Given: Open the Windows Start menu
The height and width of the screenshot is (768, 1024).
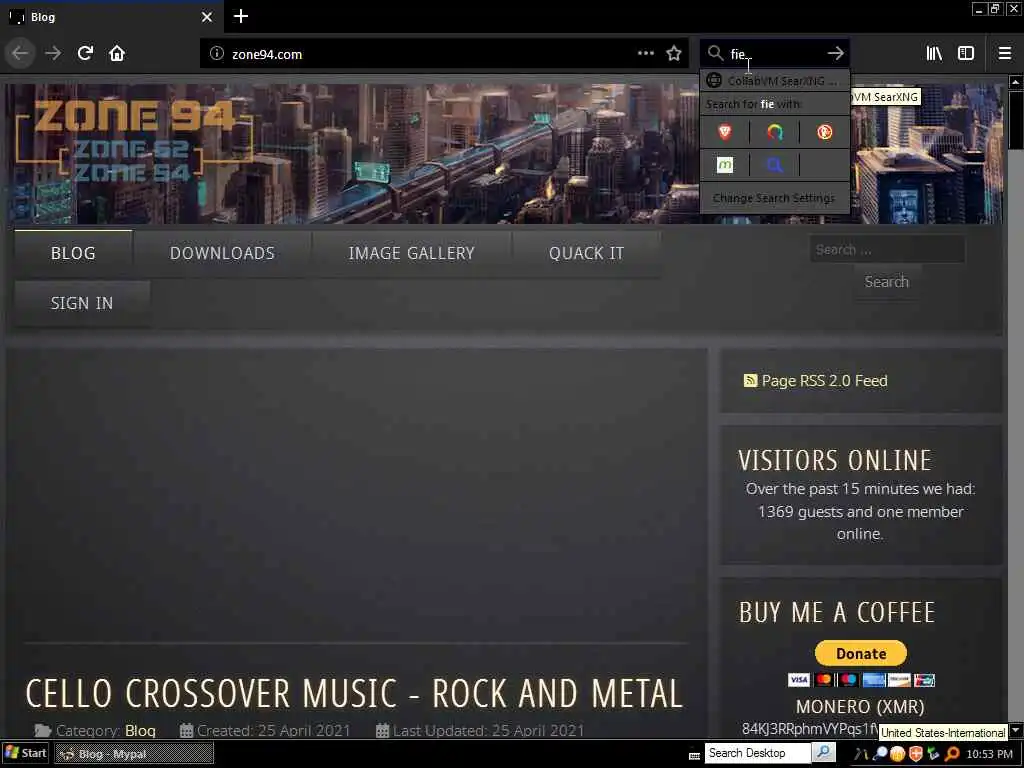Looking at the screenshot, I should pos(25,753).
